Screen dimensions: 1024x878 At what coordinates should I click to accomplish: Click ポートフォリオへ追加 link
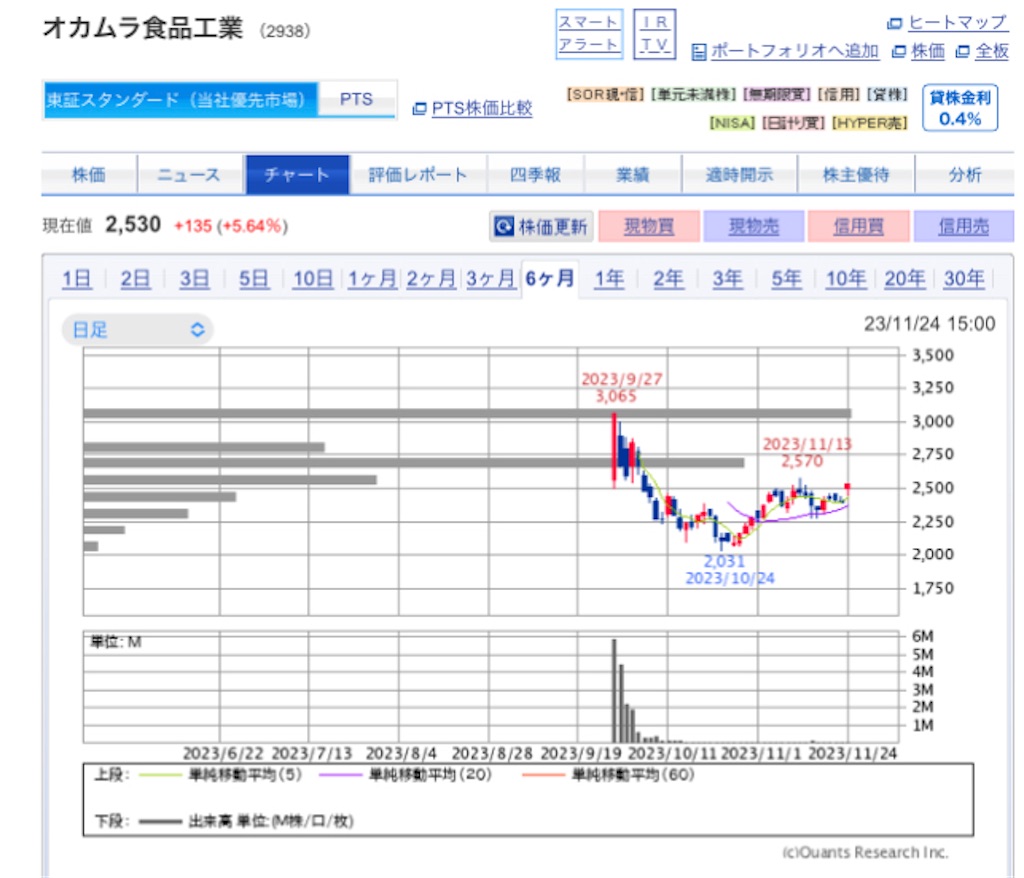pyautogui.click(x=794, y=51)
